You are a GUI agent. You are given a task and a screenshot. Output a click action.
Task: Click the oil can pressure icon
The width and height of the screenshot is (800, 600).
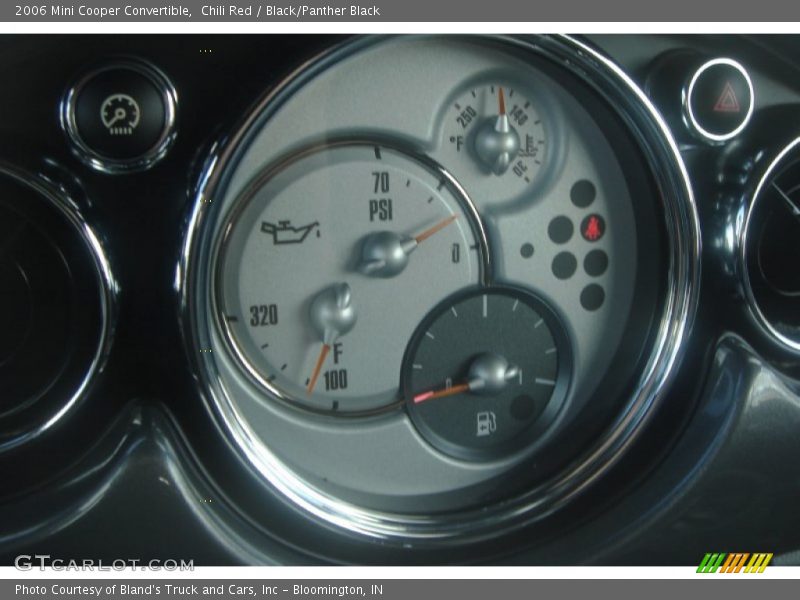tap(291, 232)
